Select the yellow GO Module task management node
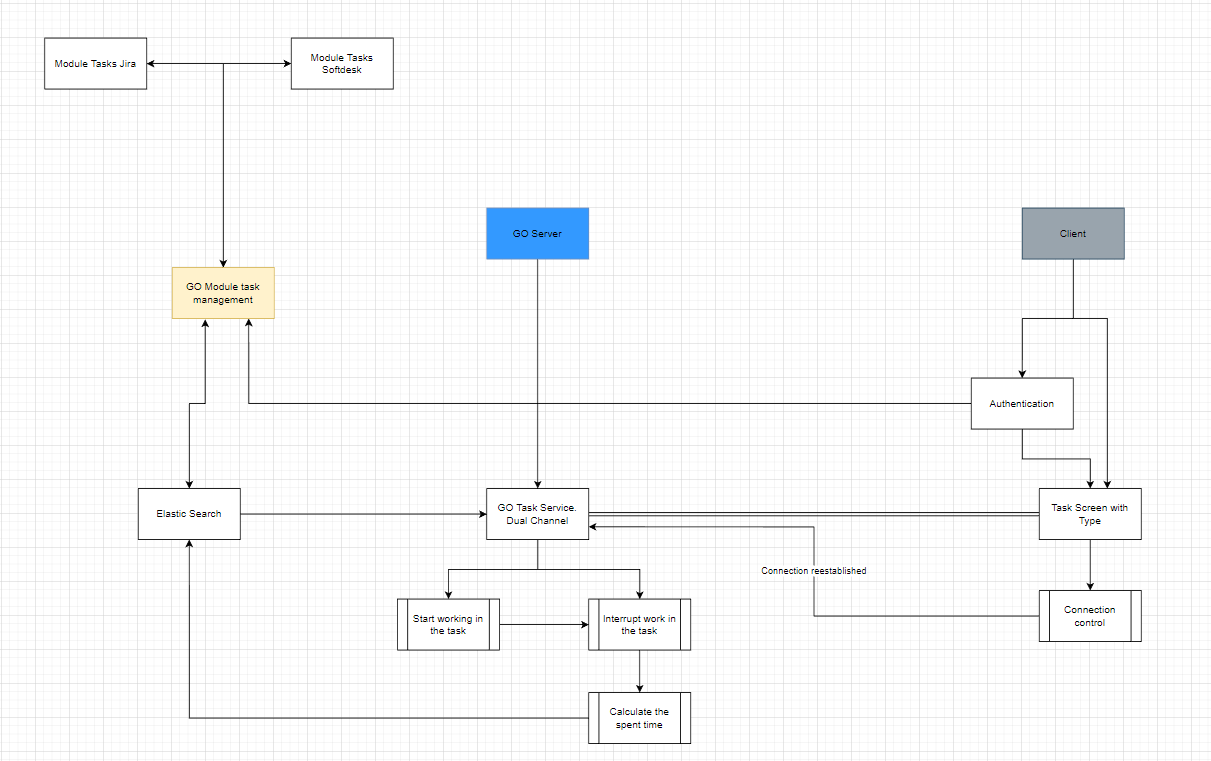The width and height of the screenshot is (1211, 761). point(223,292)
